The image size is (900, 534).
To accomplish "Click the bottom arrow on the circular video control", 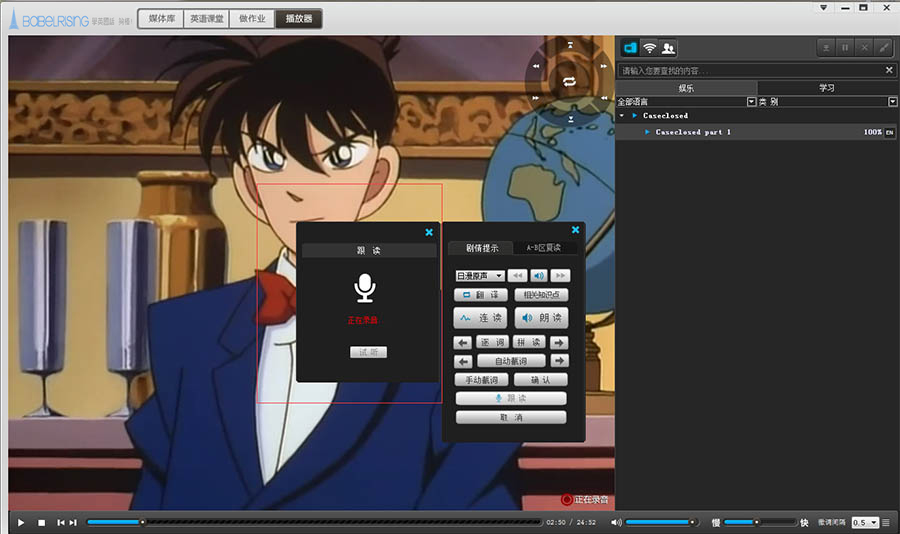I will point(571,119).
